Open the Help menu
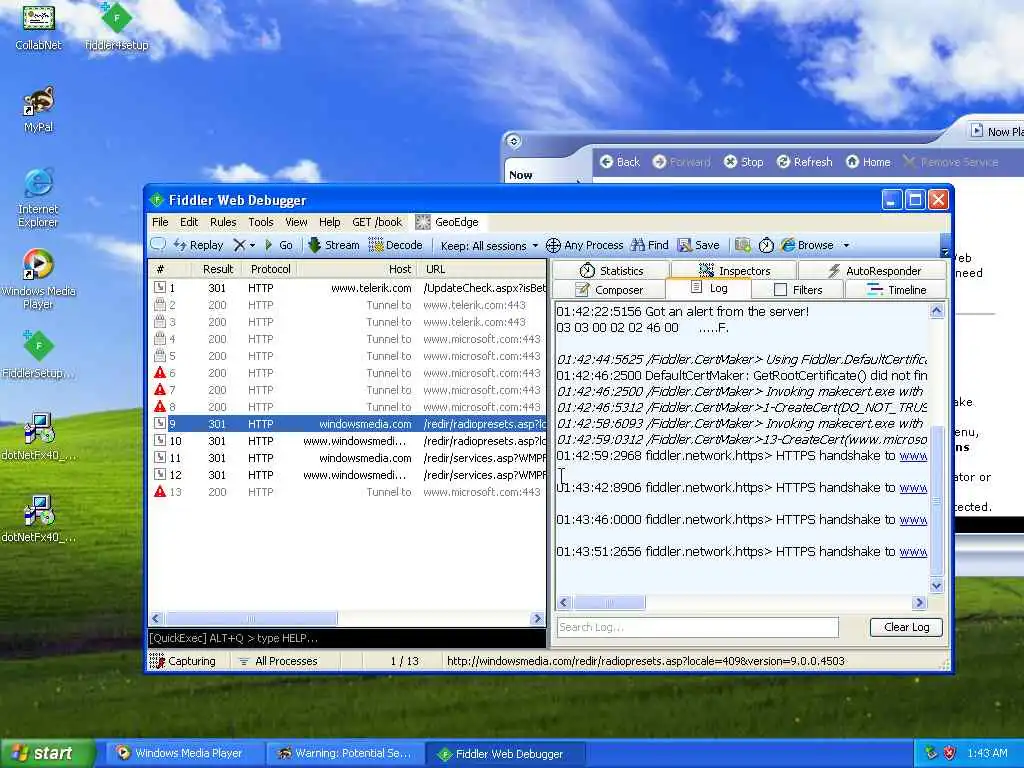The image size is (1024, 768). tap(329, 222)
